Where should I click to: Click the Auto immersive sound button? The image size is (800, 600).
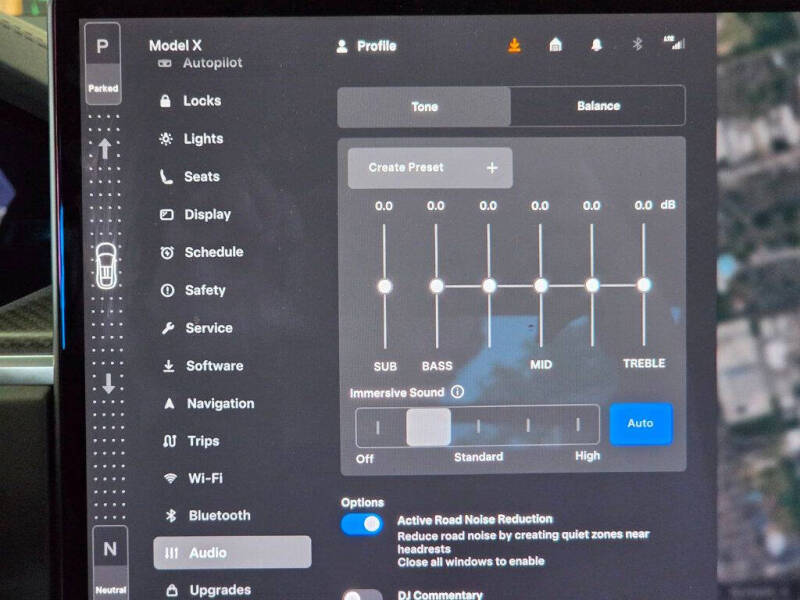click(x=641, y=423)
